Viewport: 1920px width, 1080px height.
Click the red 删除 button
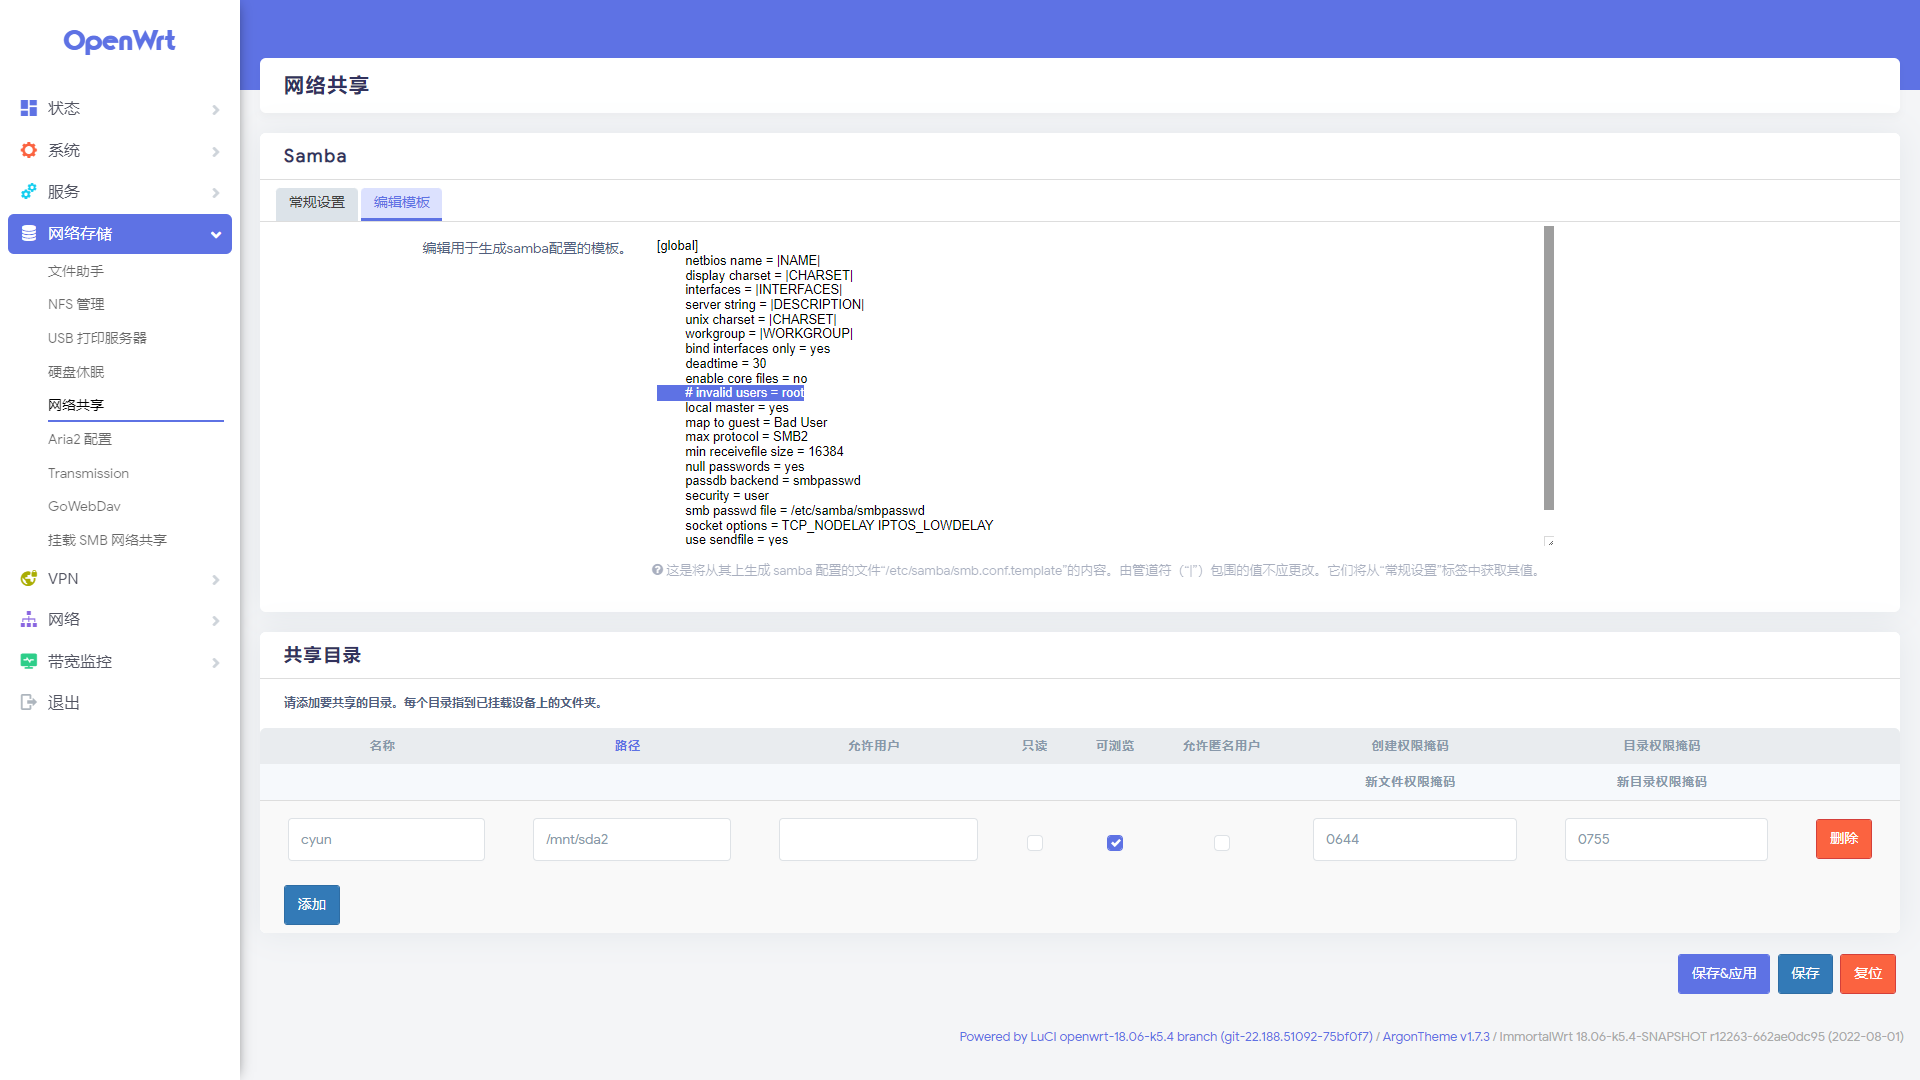pos(1844,839)
